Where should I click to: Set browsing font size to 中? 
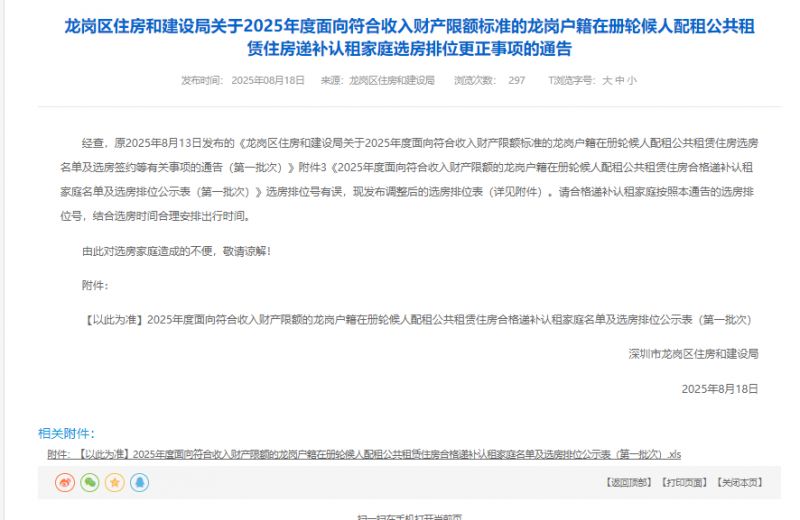tap(619, 80)
